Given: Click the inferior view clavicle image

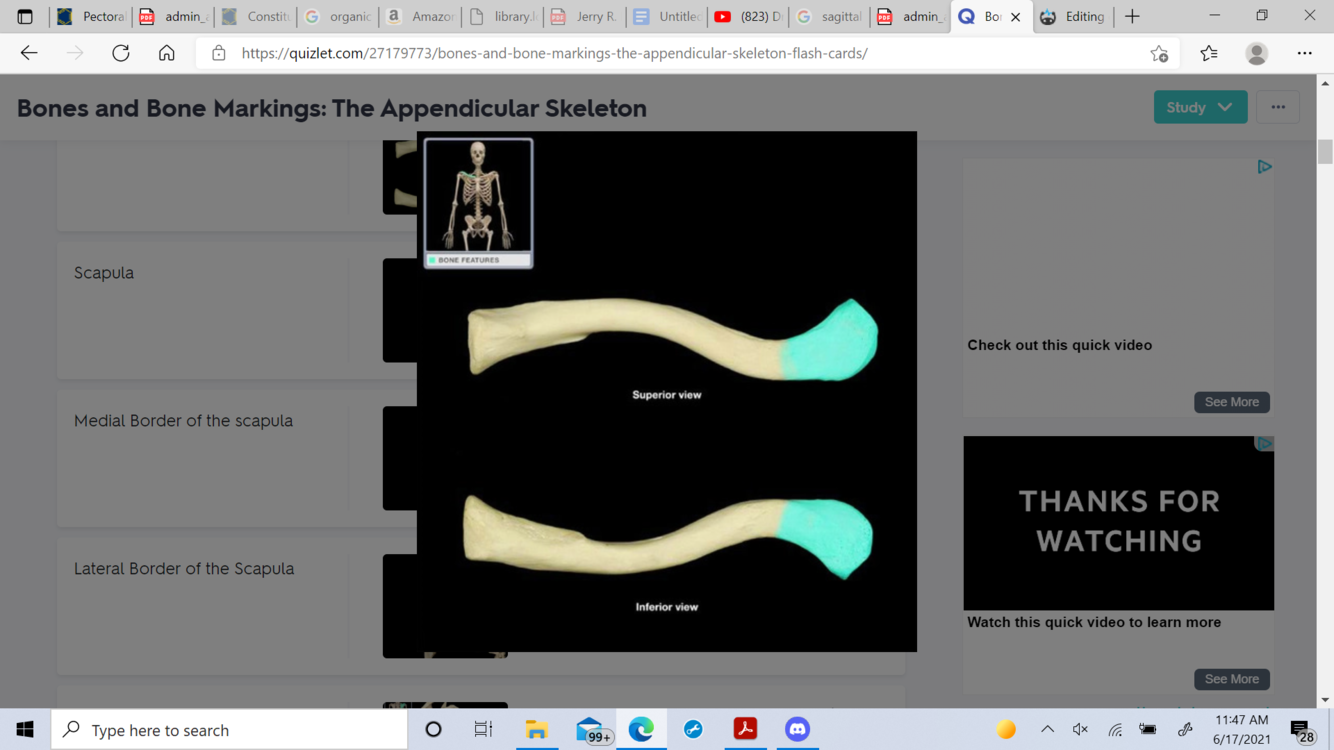Looking at the screenshot, I should click(668, 538).
